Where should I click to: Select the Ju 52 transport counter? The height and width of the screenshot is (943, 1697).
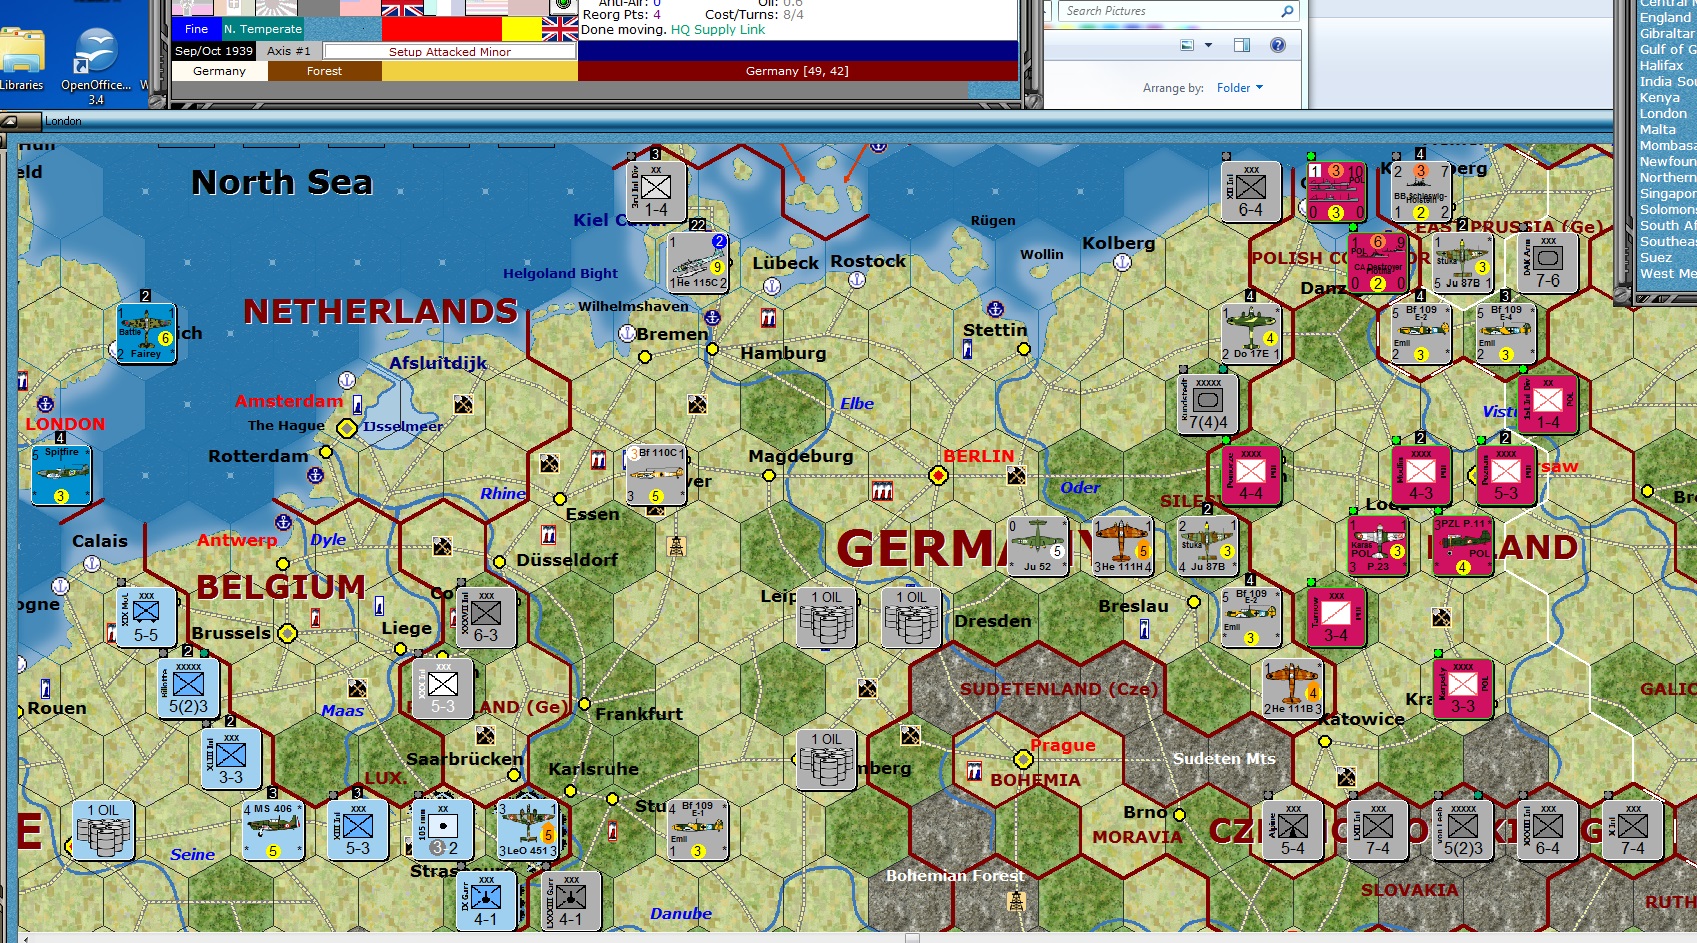1038,546
